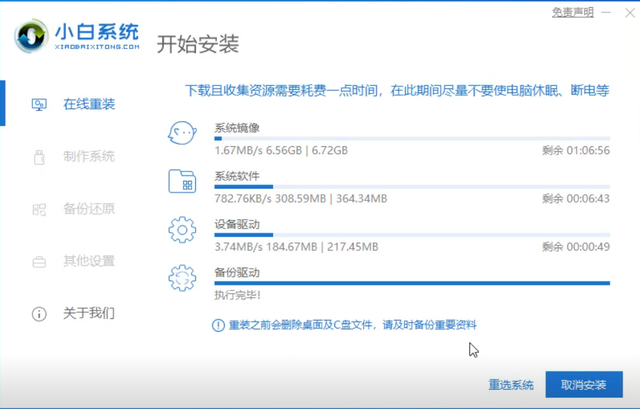This screenshot has height=409, width=640.
Task: Click the 设备驱动 gear icon
Action: pos(182,230)
